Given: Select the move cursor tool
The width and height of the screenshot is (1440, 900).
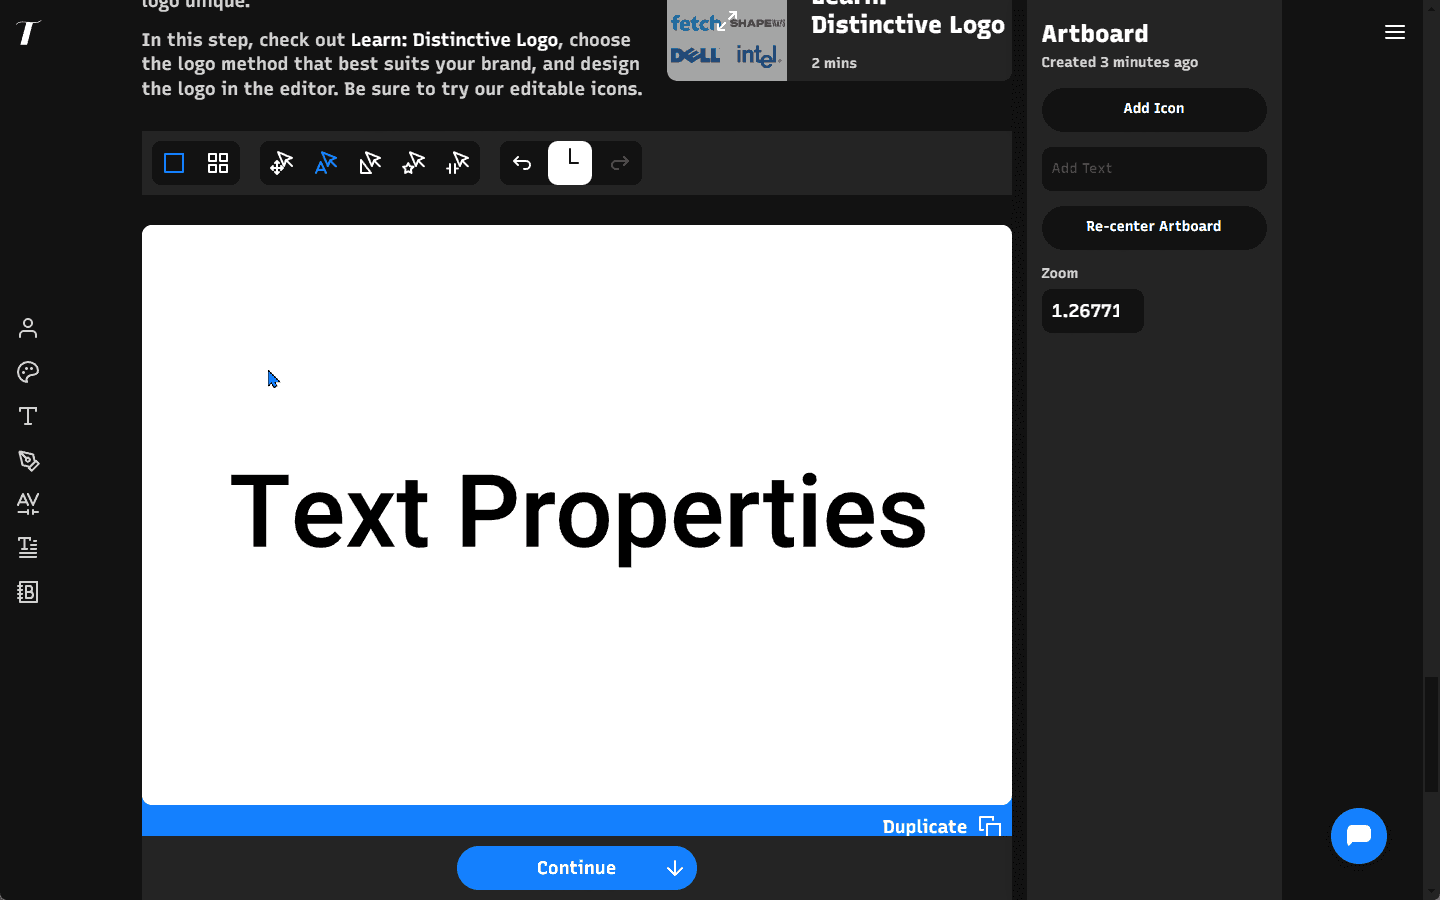Looking at the screenshot, I should click(282, 163).
